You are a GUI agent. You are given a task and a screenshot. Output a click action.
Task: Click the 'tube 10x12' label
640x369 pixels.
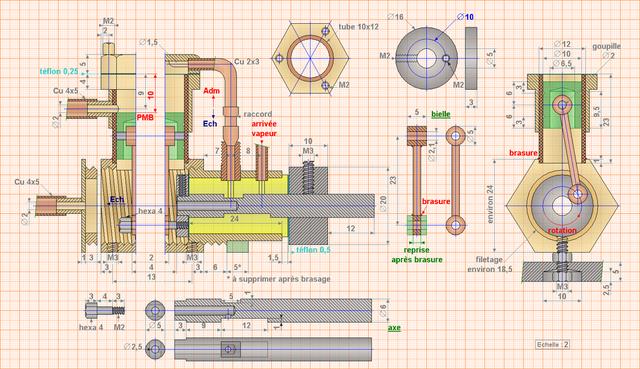[358, 27]
